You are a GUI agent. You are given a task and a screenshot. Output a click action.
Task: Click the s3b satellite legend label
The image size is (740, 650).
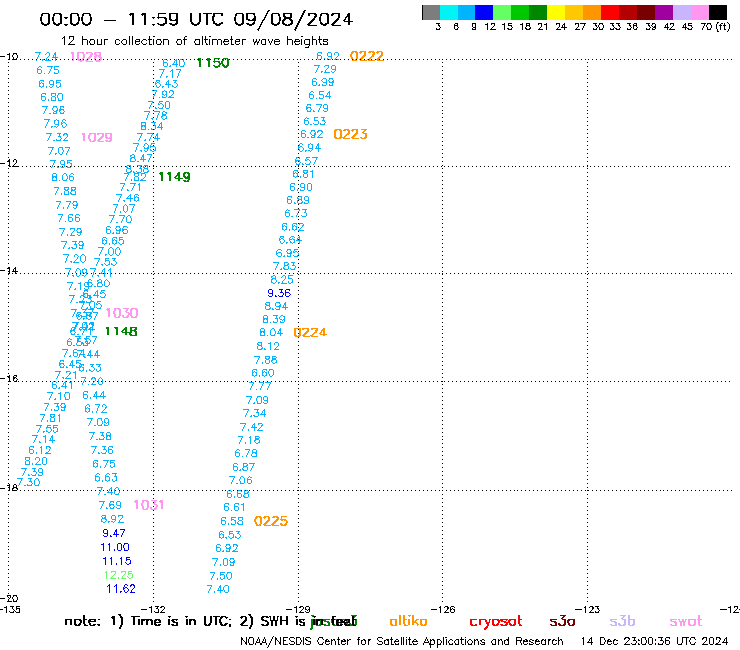coord(622,621)
